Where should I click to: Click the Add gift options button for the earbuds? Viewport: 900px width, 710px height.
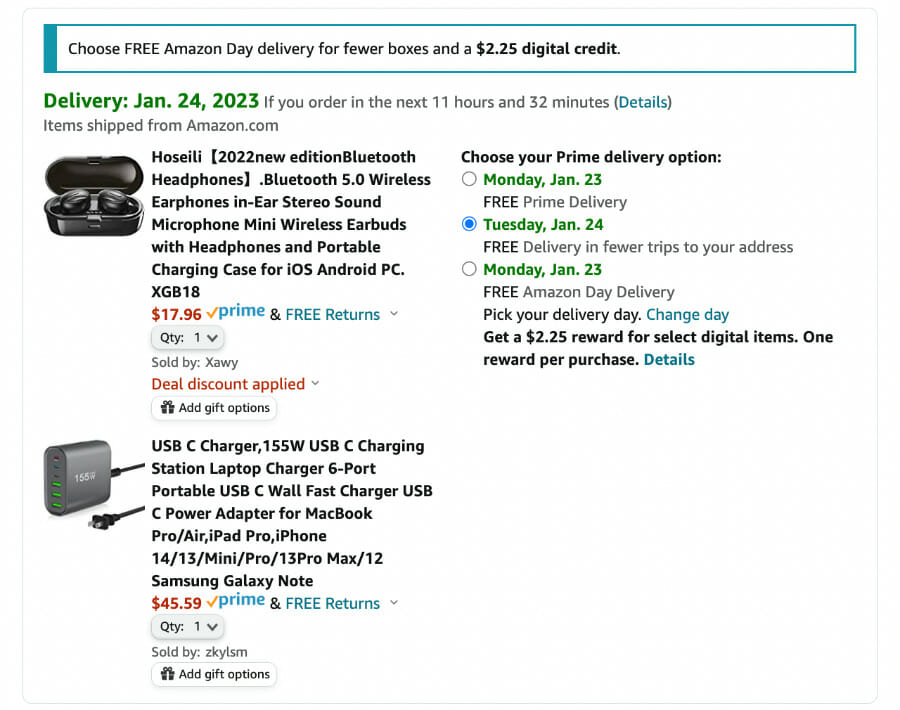coord(214,408)
